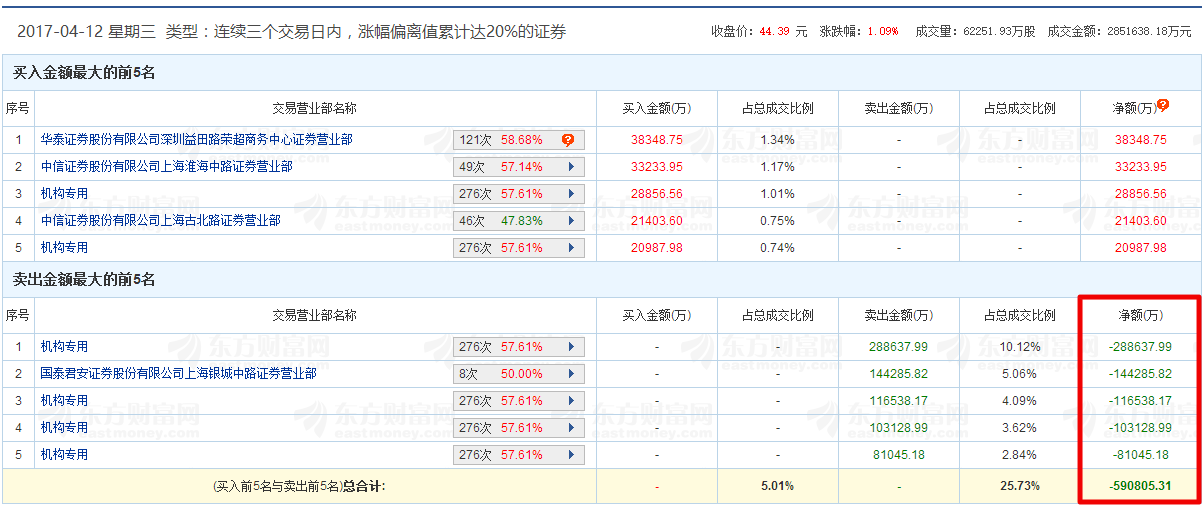1203x506 pixels.
Task: Click the orange question mark beside 58.68%
Action: [x=567, y=140]
